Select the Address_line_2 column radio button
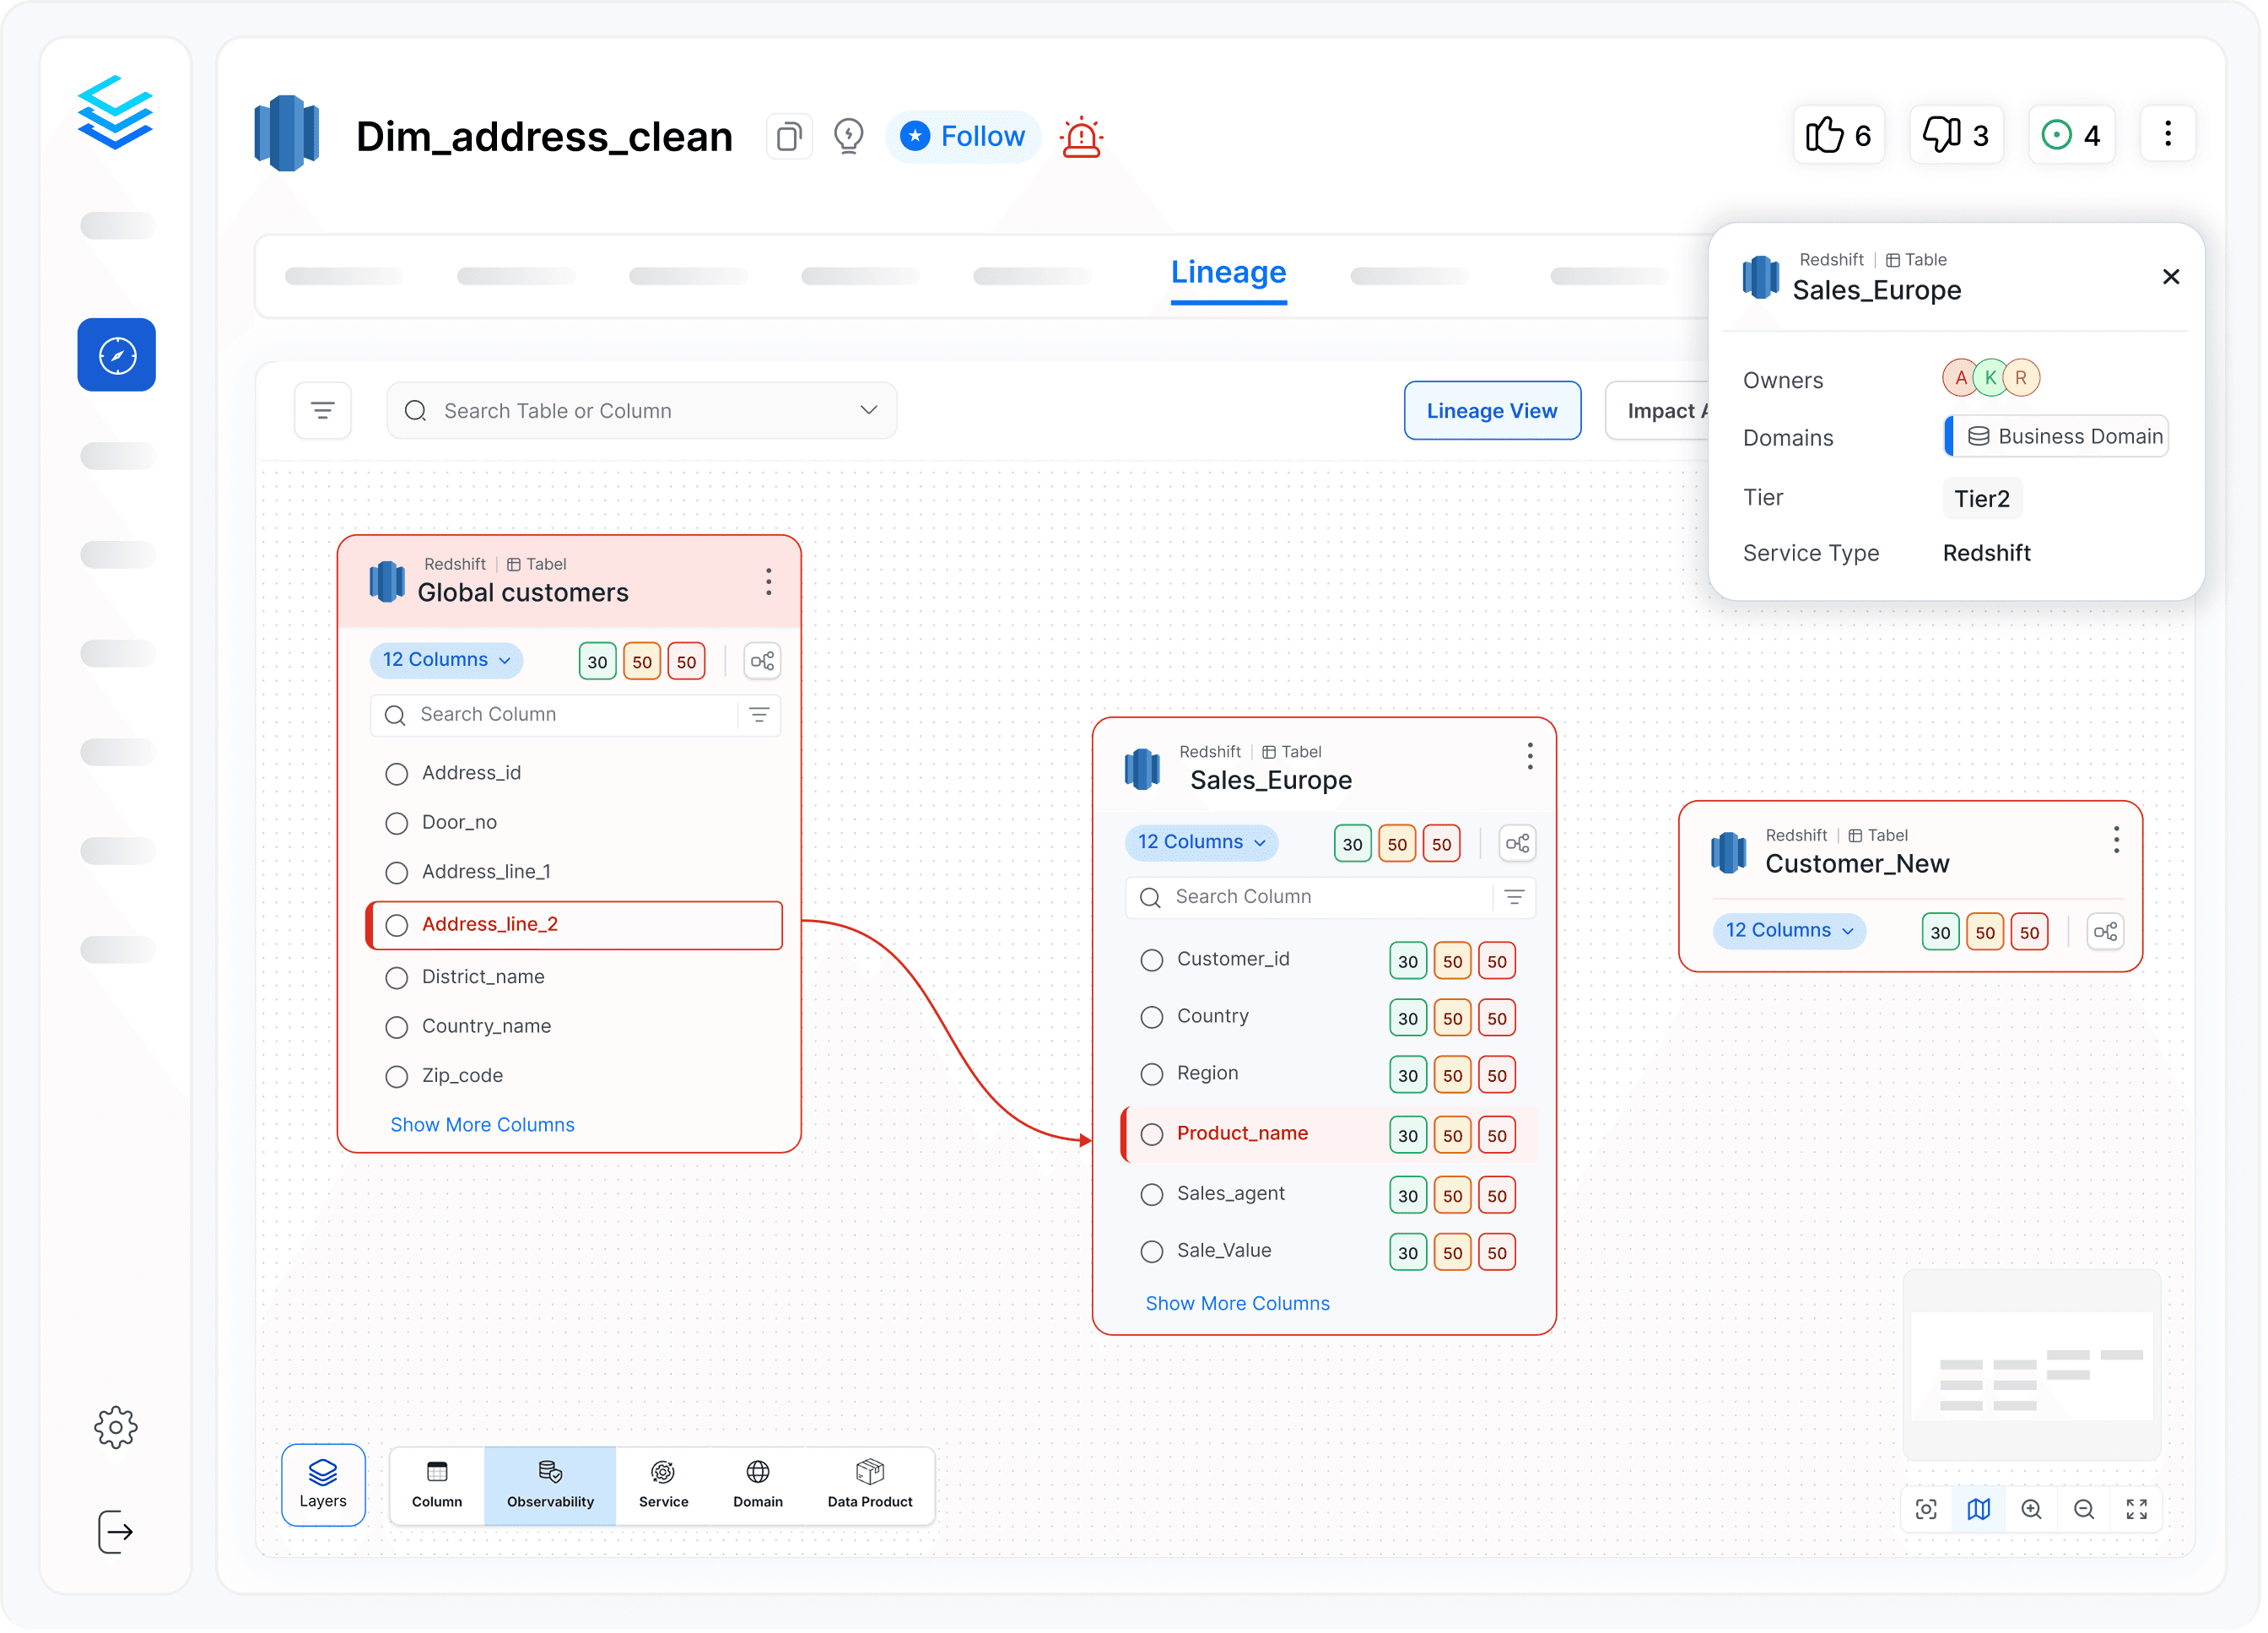This screenshot has height=1633, width=2268. (x=398, y=927)
